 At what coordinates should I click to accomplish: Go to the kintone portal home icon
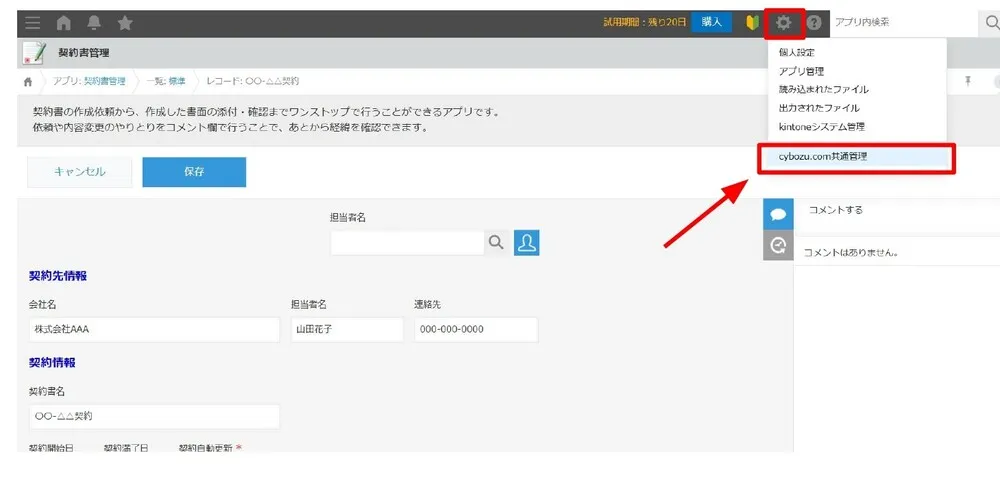64,23
